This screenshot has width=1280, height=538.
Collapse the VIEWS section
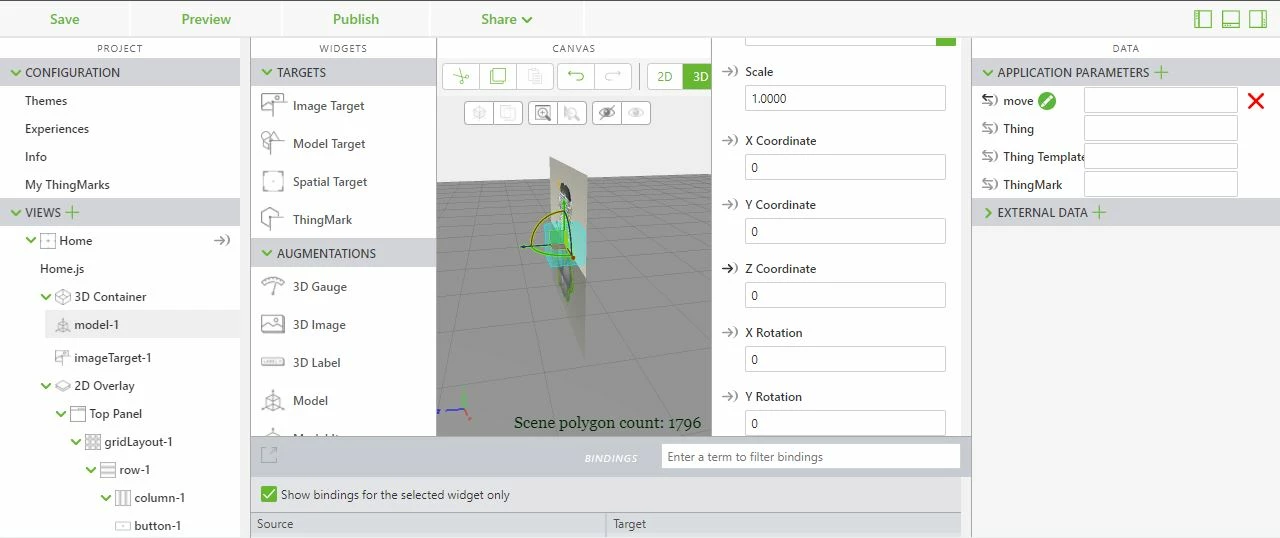click(x=15, y=212)
